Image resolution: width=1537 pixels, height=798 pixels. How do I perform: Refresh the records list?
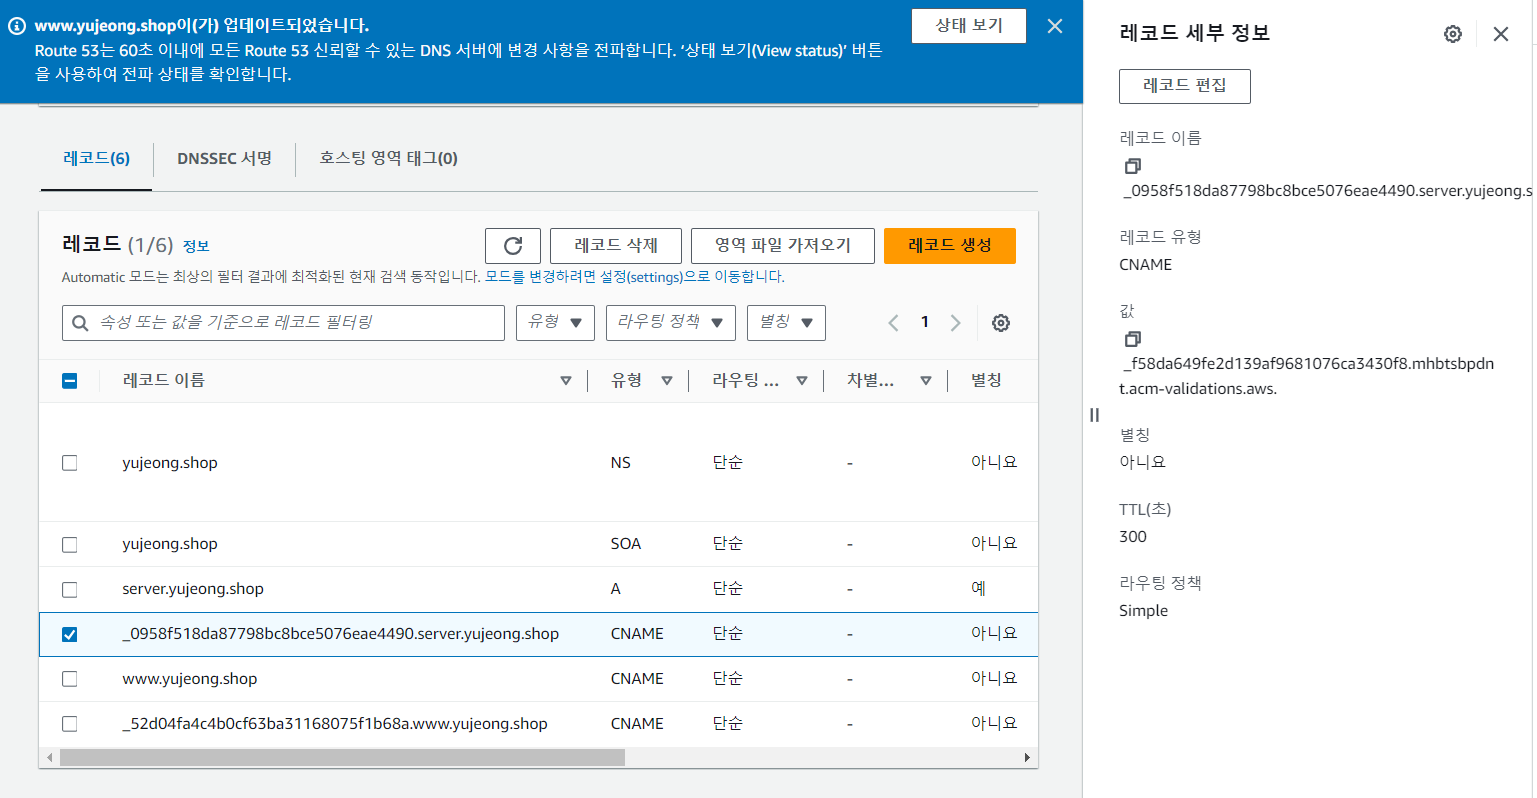pyautogui.click(x=513, y=246)
